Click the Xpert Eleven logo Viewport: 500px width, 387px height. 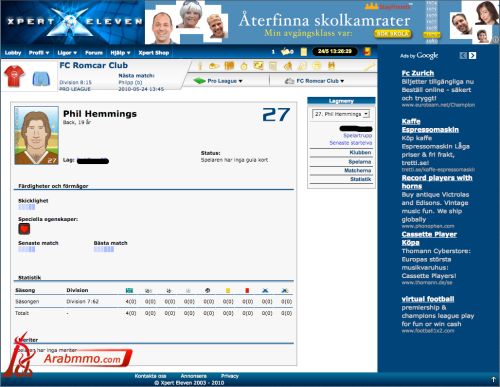point(73,22)
